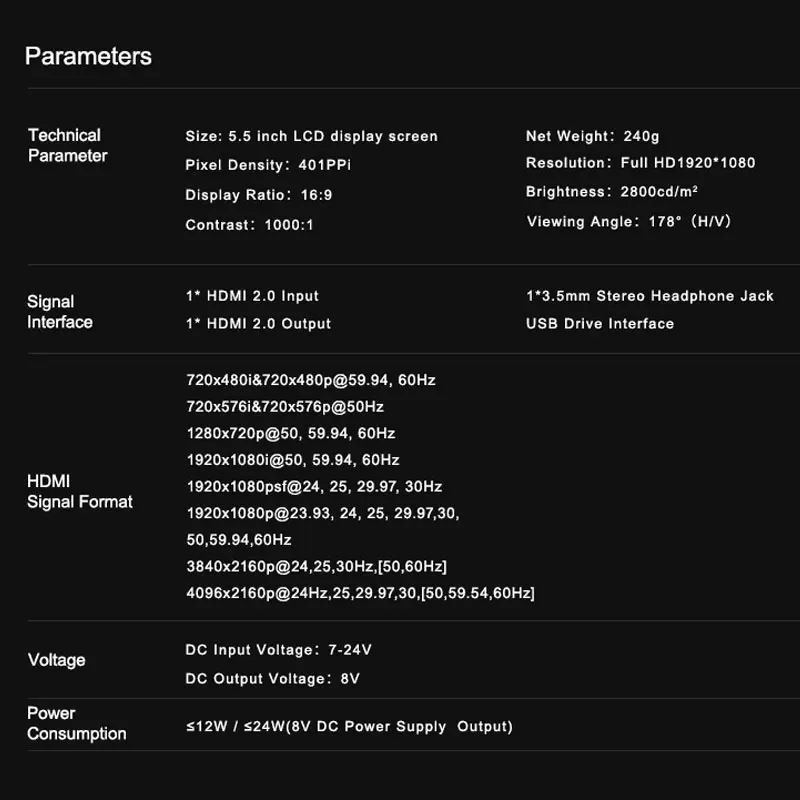This screenshot has width=800, height=800.
Task: Click the Net Weight 240g text
Action: tap(592, 136)
